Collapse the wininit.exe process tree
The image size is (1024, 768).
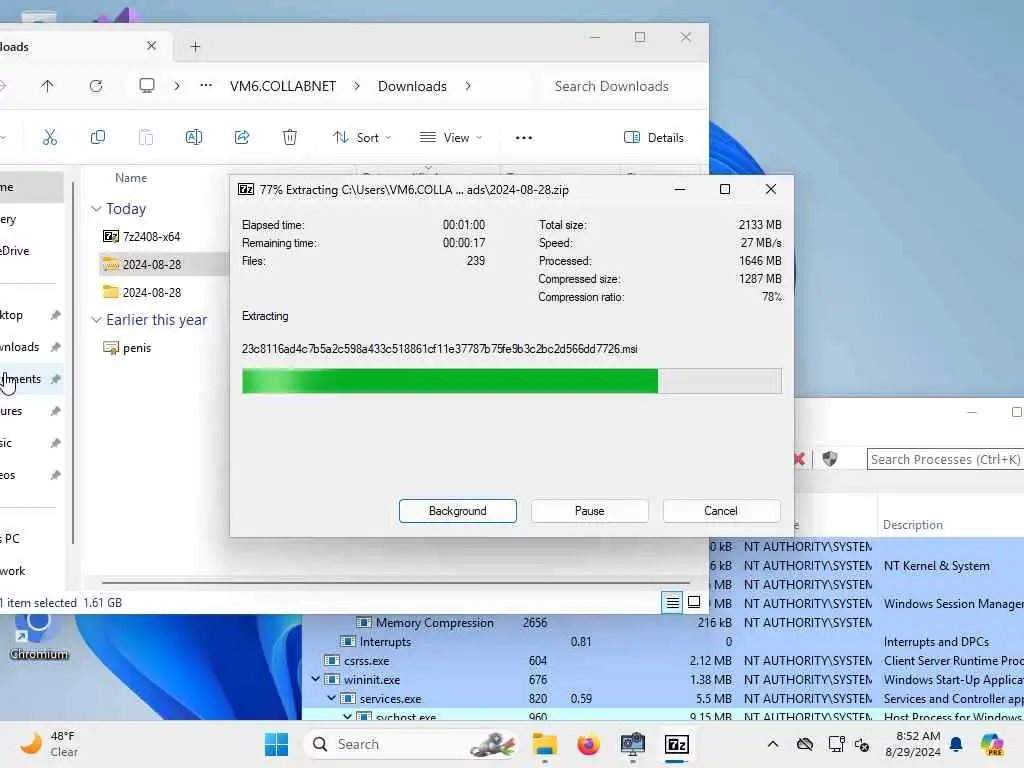315,679
